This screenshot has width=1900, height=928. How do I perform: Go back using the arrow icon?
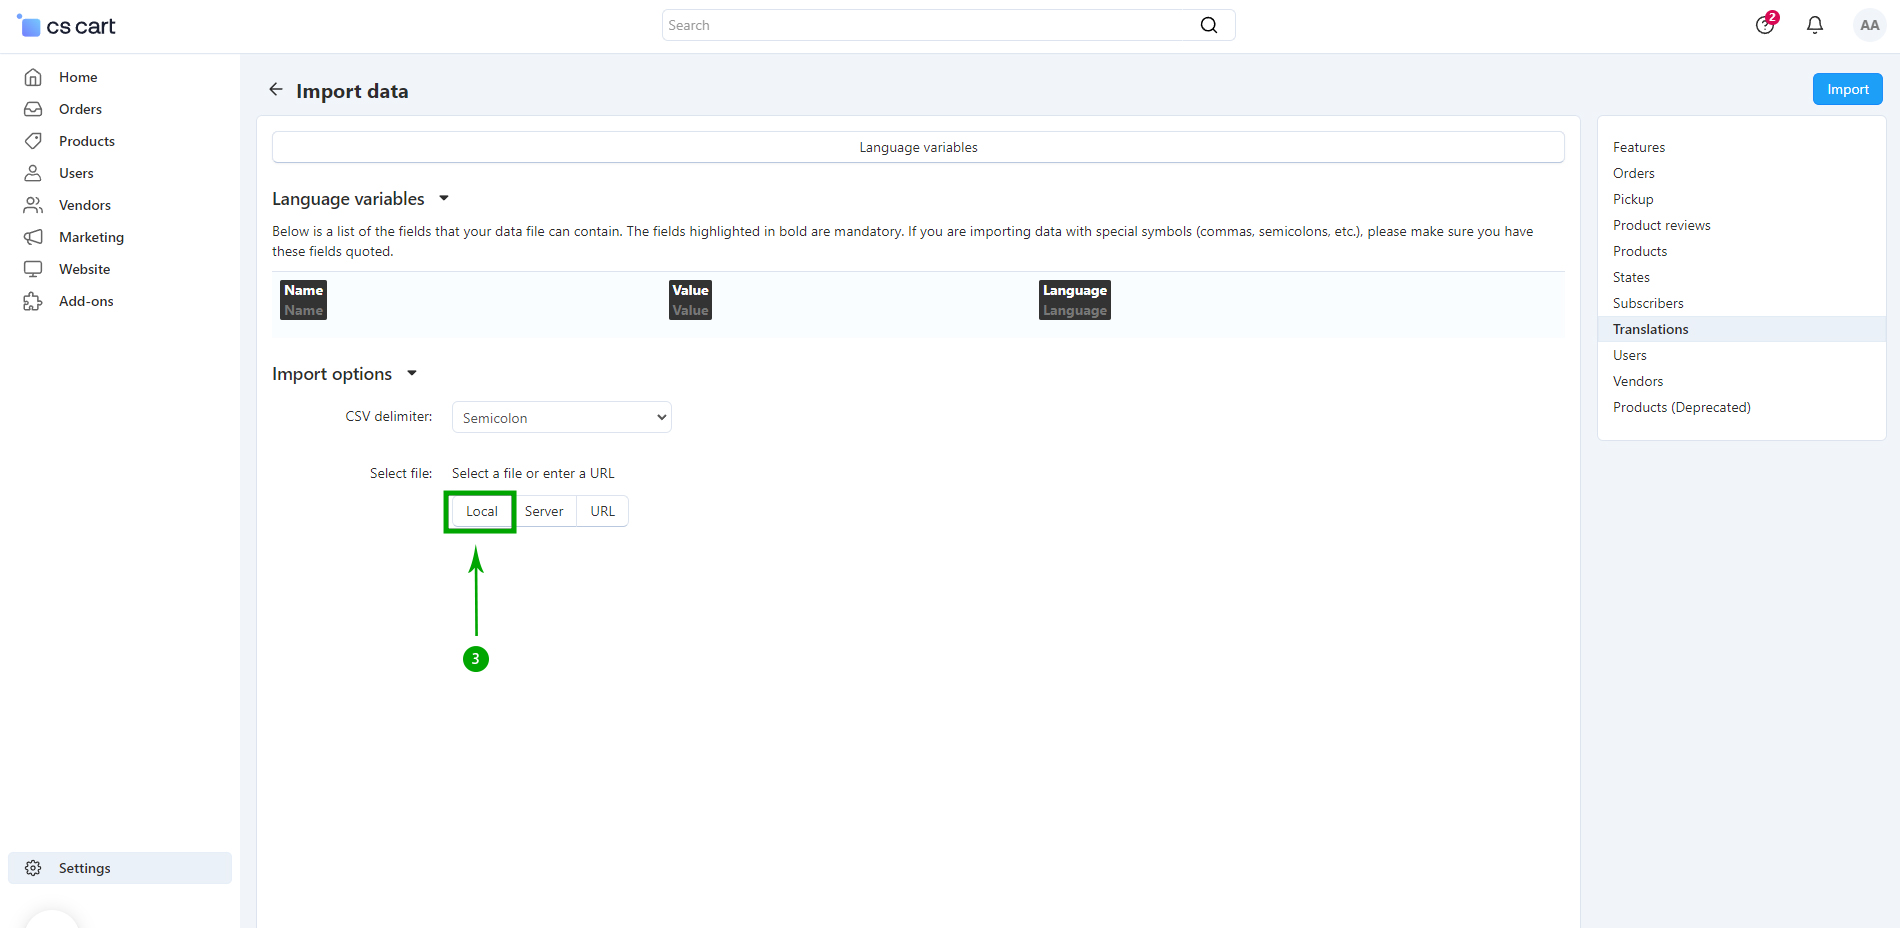(276, 90)
